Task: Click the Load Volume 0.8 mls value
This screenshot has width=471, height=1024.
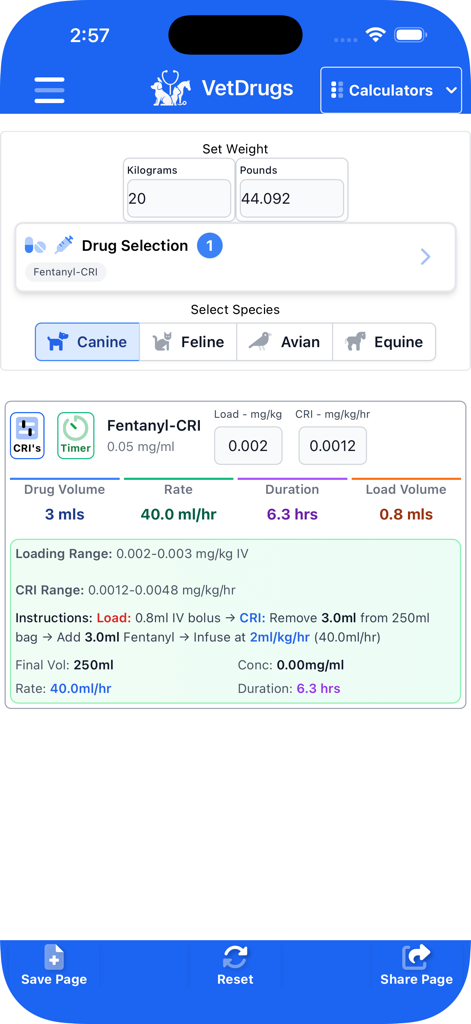Action: click(x=406, y=515)
